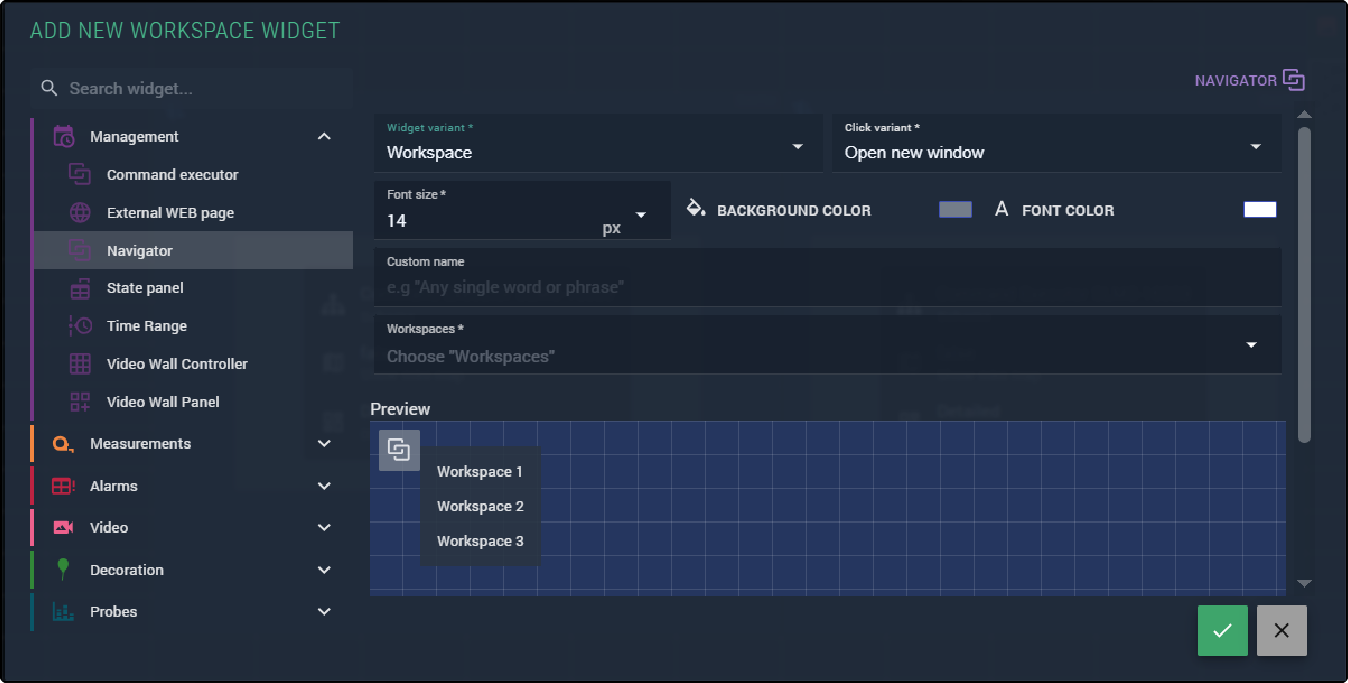Expand the Measurements category
This screenshot has height=683, width=1348.
click(x=323, y=444)
